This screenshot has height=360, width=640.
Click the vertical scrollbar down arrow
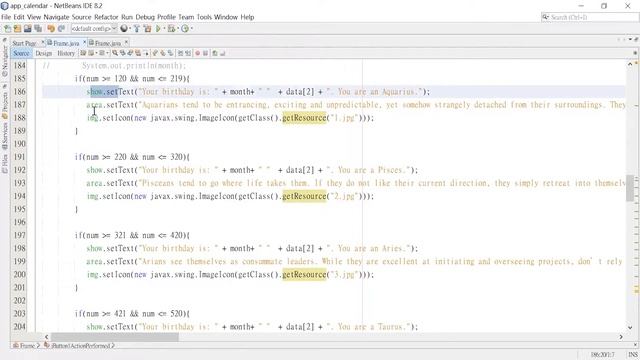[630, 327]
